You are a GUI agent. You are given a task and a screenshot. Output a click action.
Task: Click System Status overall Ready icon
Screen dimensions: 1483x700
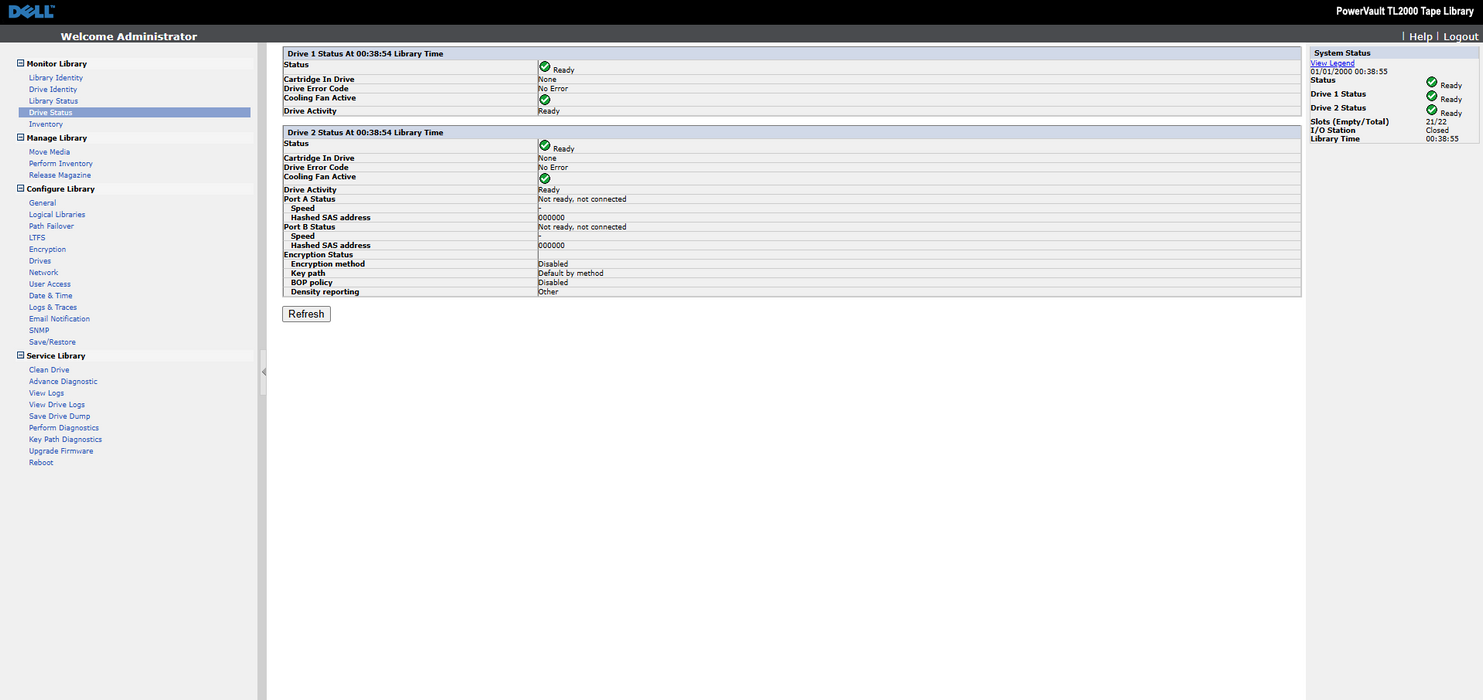1432,82
